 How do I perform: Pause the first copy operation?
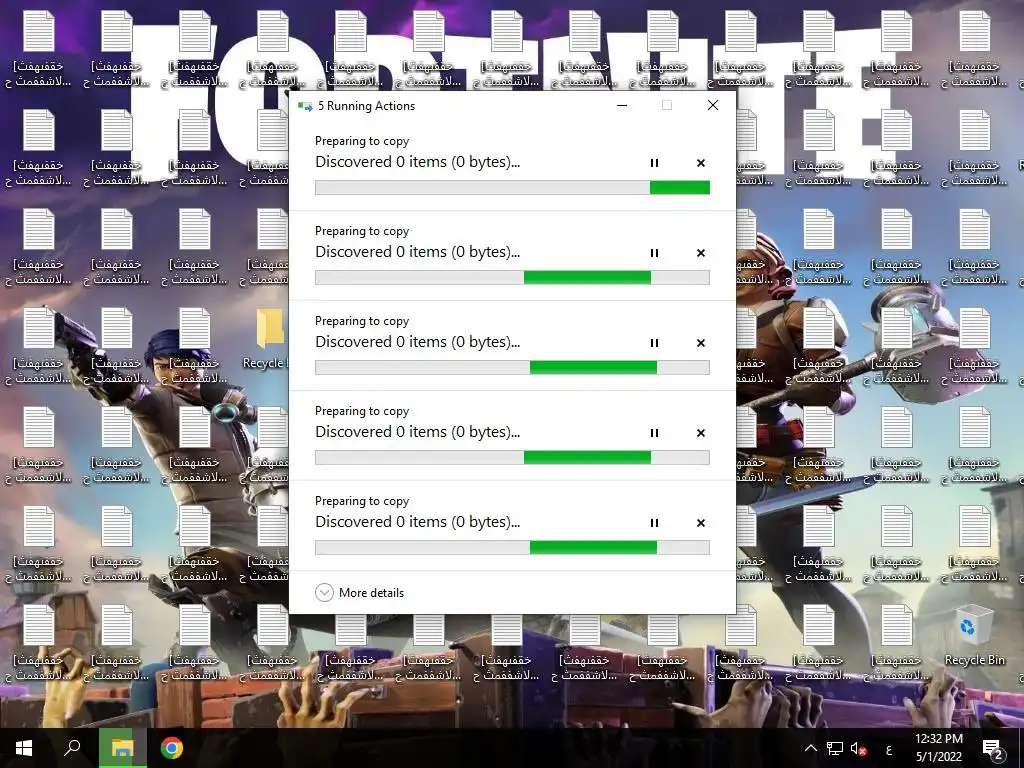tap(654, 163)
